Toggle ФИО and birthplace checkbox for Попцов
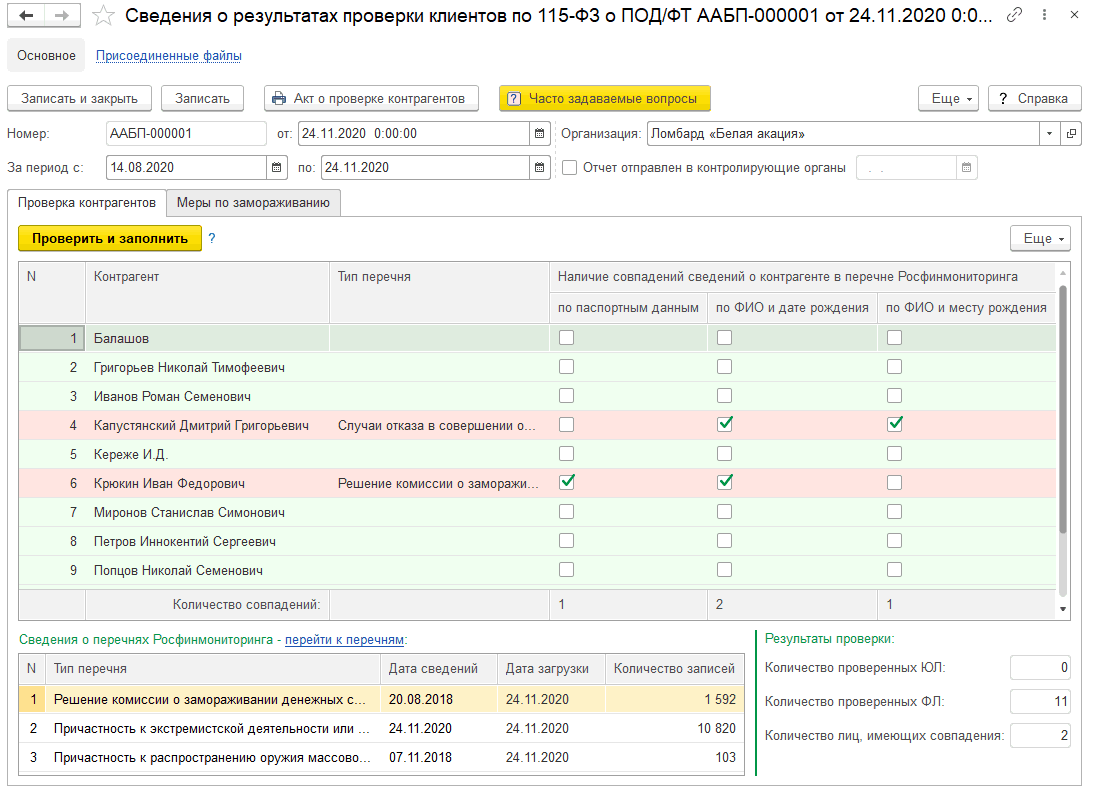Viewport: 1093px width, 793px height. point(895,570)
